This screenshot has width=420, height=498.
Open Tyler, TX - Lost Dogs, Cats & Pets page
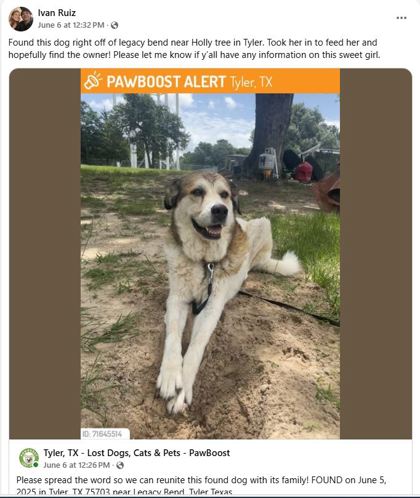pos(137,453)
